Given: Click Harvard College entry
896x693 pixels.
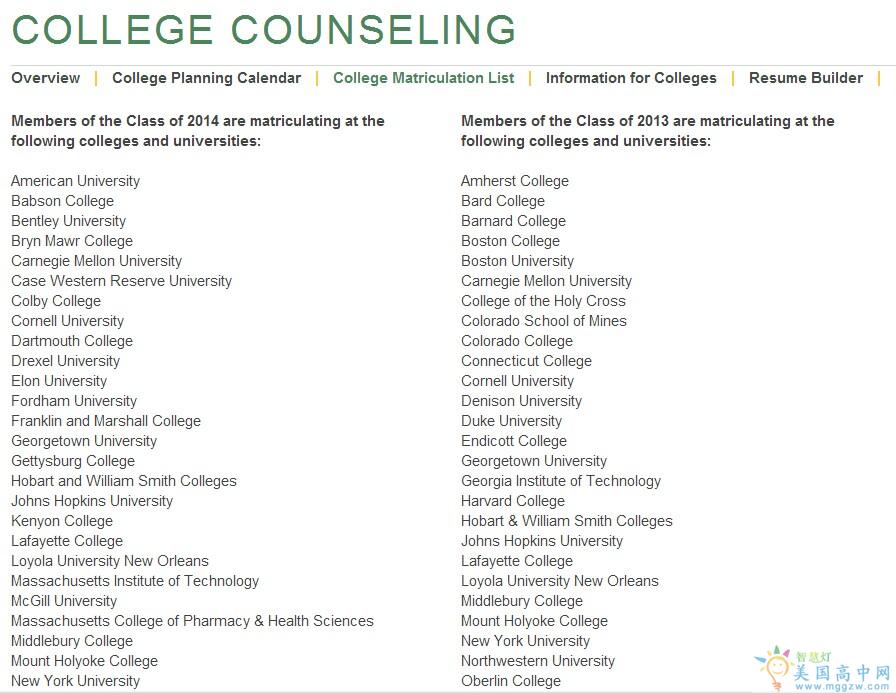Looking at the screenshot, I should tap(513, 501).
